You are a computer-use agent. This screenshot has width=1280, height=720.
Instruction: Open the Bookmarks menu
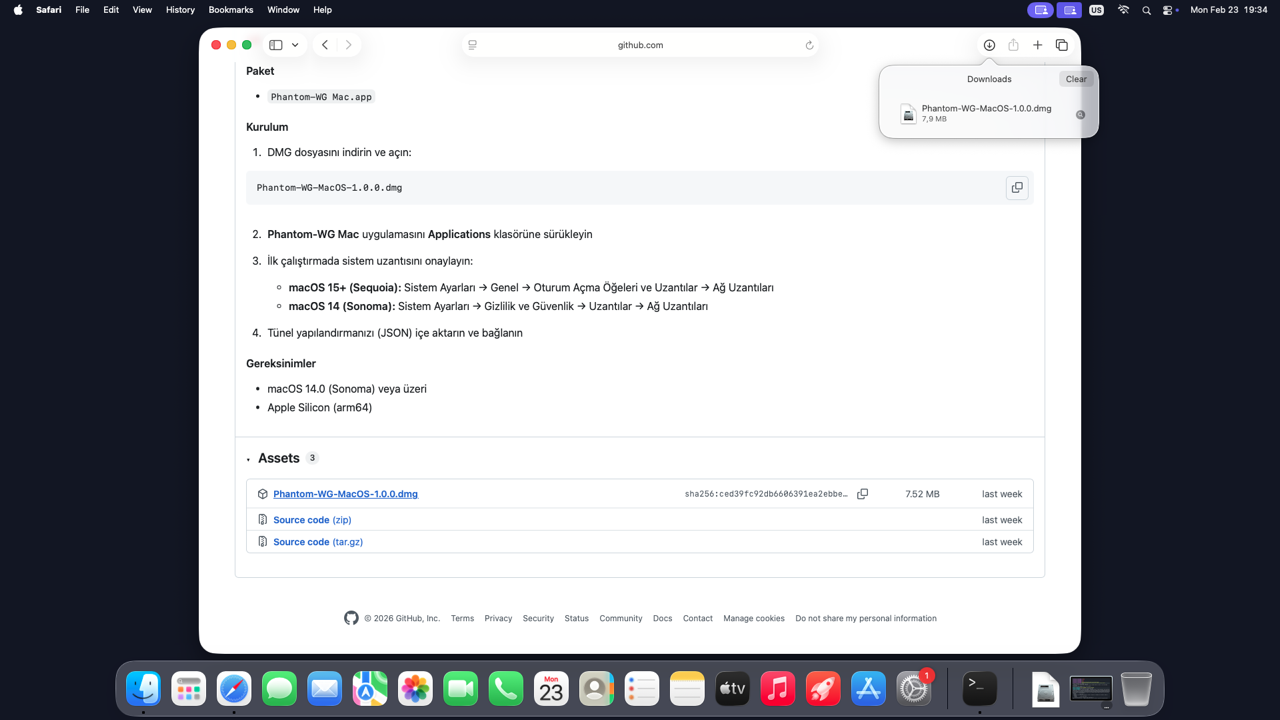230,10
